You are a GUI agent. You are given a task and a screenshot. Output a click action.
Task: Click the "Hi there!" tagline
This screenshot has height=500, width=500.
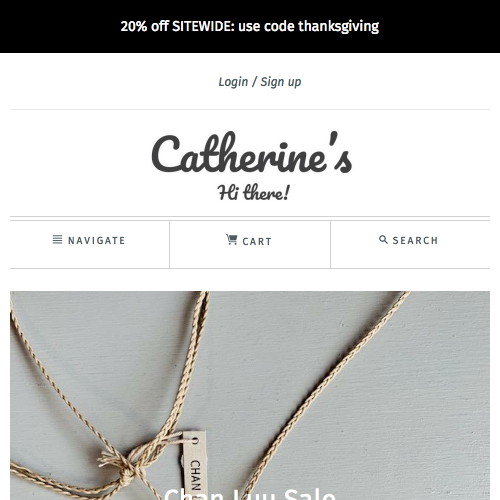(253, 192)
